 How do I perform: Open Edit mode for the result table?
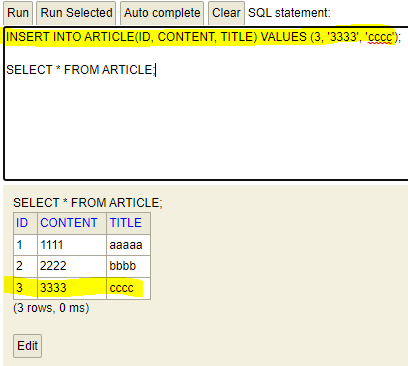coord(27,346)
